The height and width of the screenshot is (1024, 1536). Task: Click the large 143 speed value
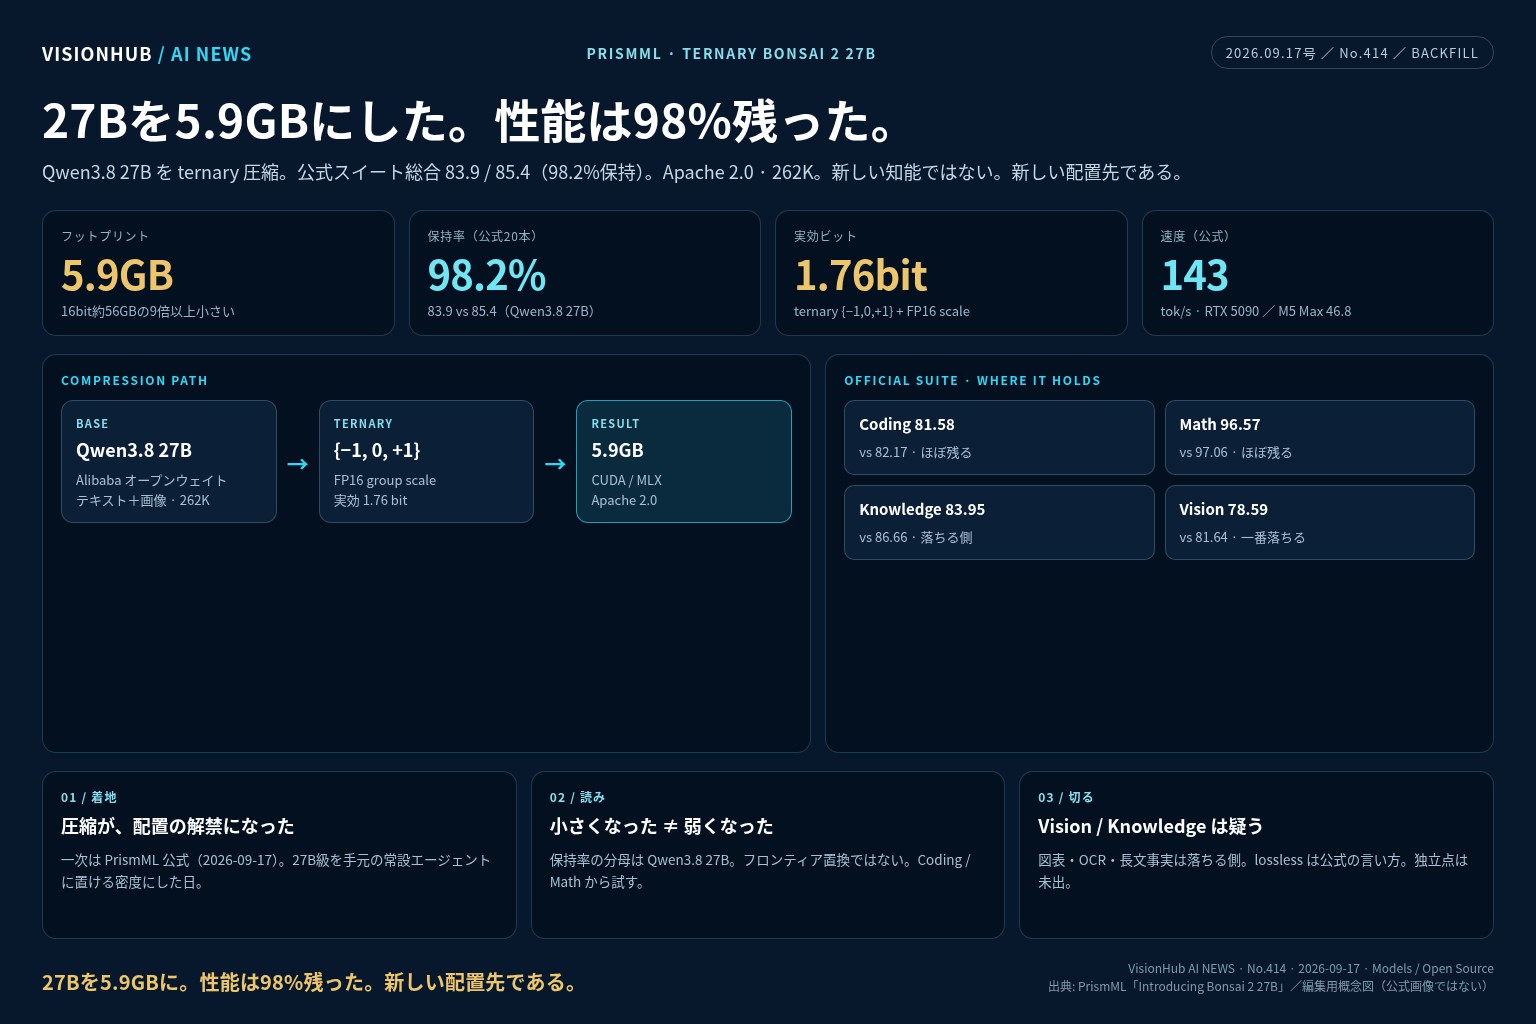1194,275
